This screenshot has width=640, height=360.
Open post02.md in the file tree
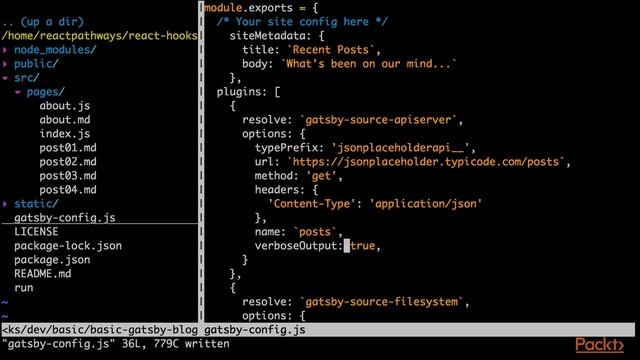(68, 162)
